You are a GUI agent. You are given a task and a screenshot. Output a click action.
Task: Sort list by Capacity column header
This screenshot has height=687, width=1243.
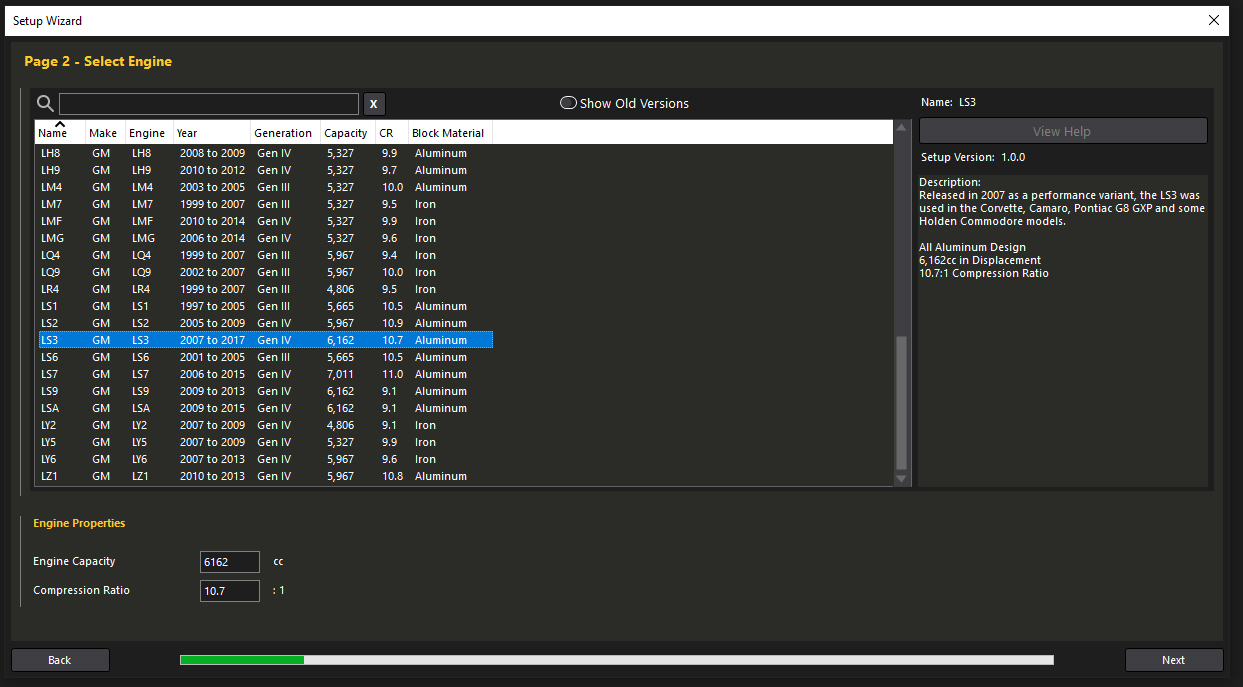(x=346, y=133)
